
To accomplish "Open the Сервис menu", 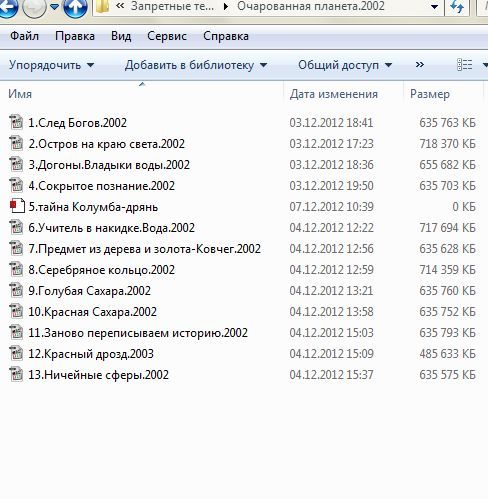I will coord(167,36).
